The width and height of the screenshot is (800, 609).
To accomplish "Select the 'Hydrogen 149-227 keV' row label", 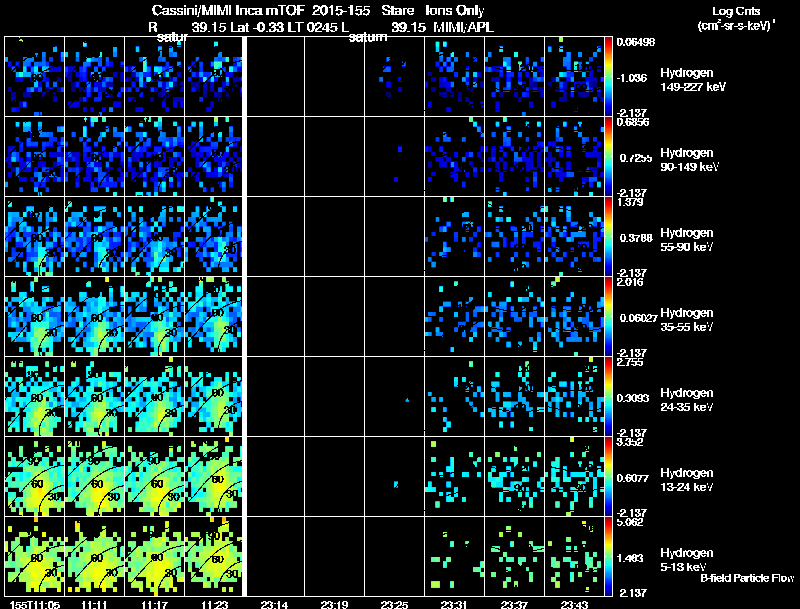I will coord(692,80).
